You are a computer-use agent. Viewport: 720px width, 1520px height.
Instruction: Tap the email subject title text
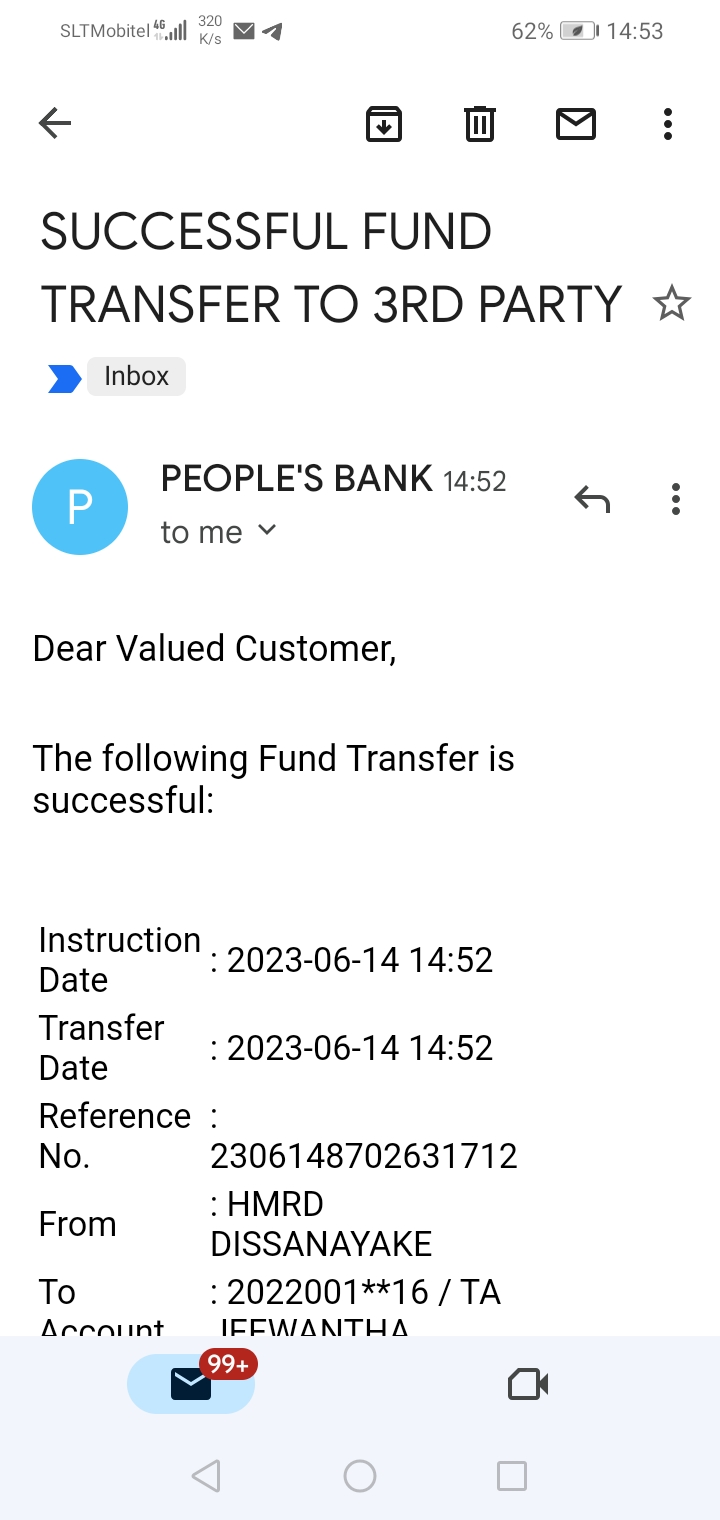(330, 268)
